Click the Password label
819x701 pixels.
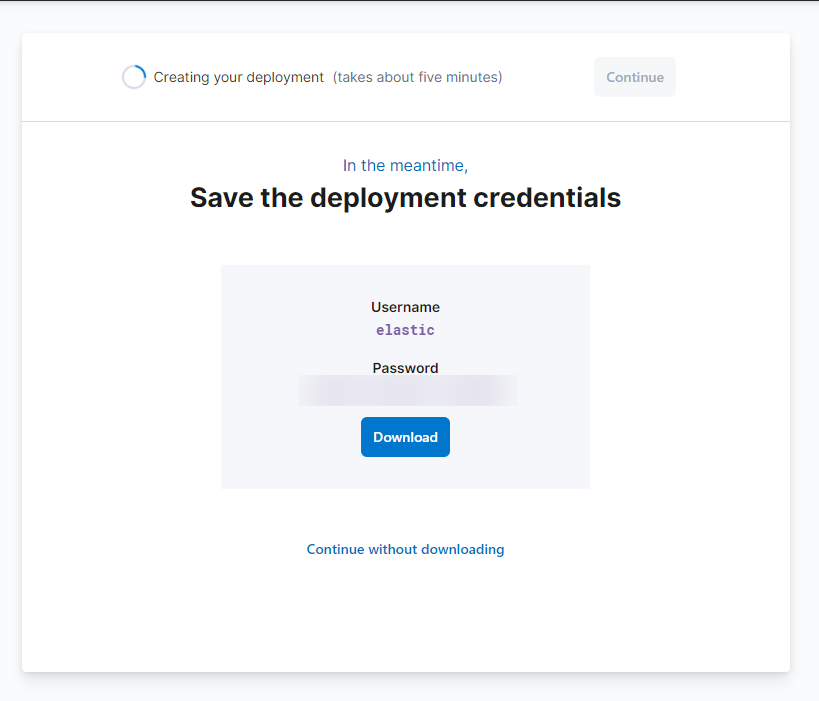pos(405,368)
